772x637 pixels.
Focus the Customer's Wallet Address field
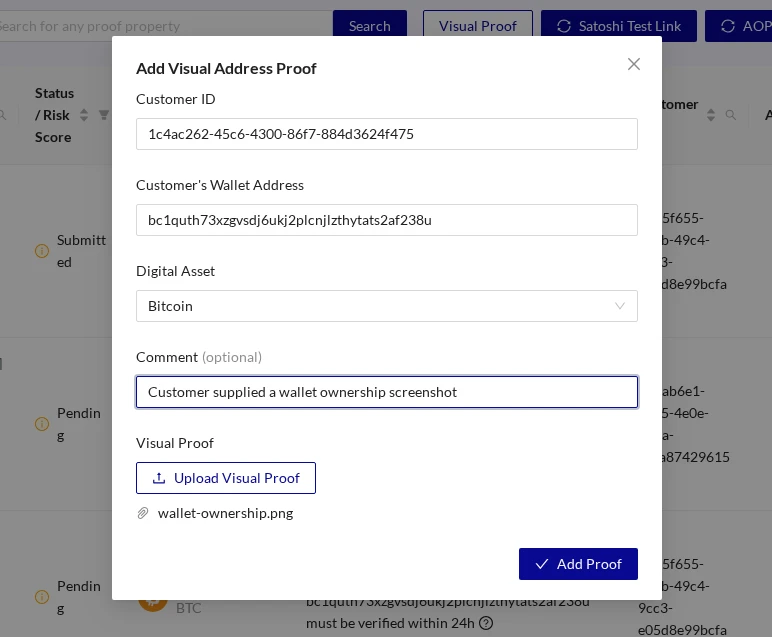pos(386,220)
